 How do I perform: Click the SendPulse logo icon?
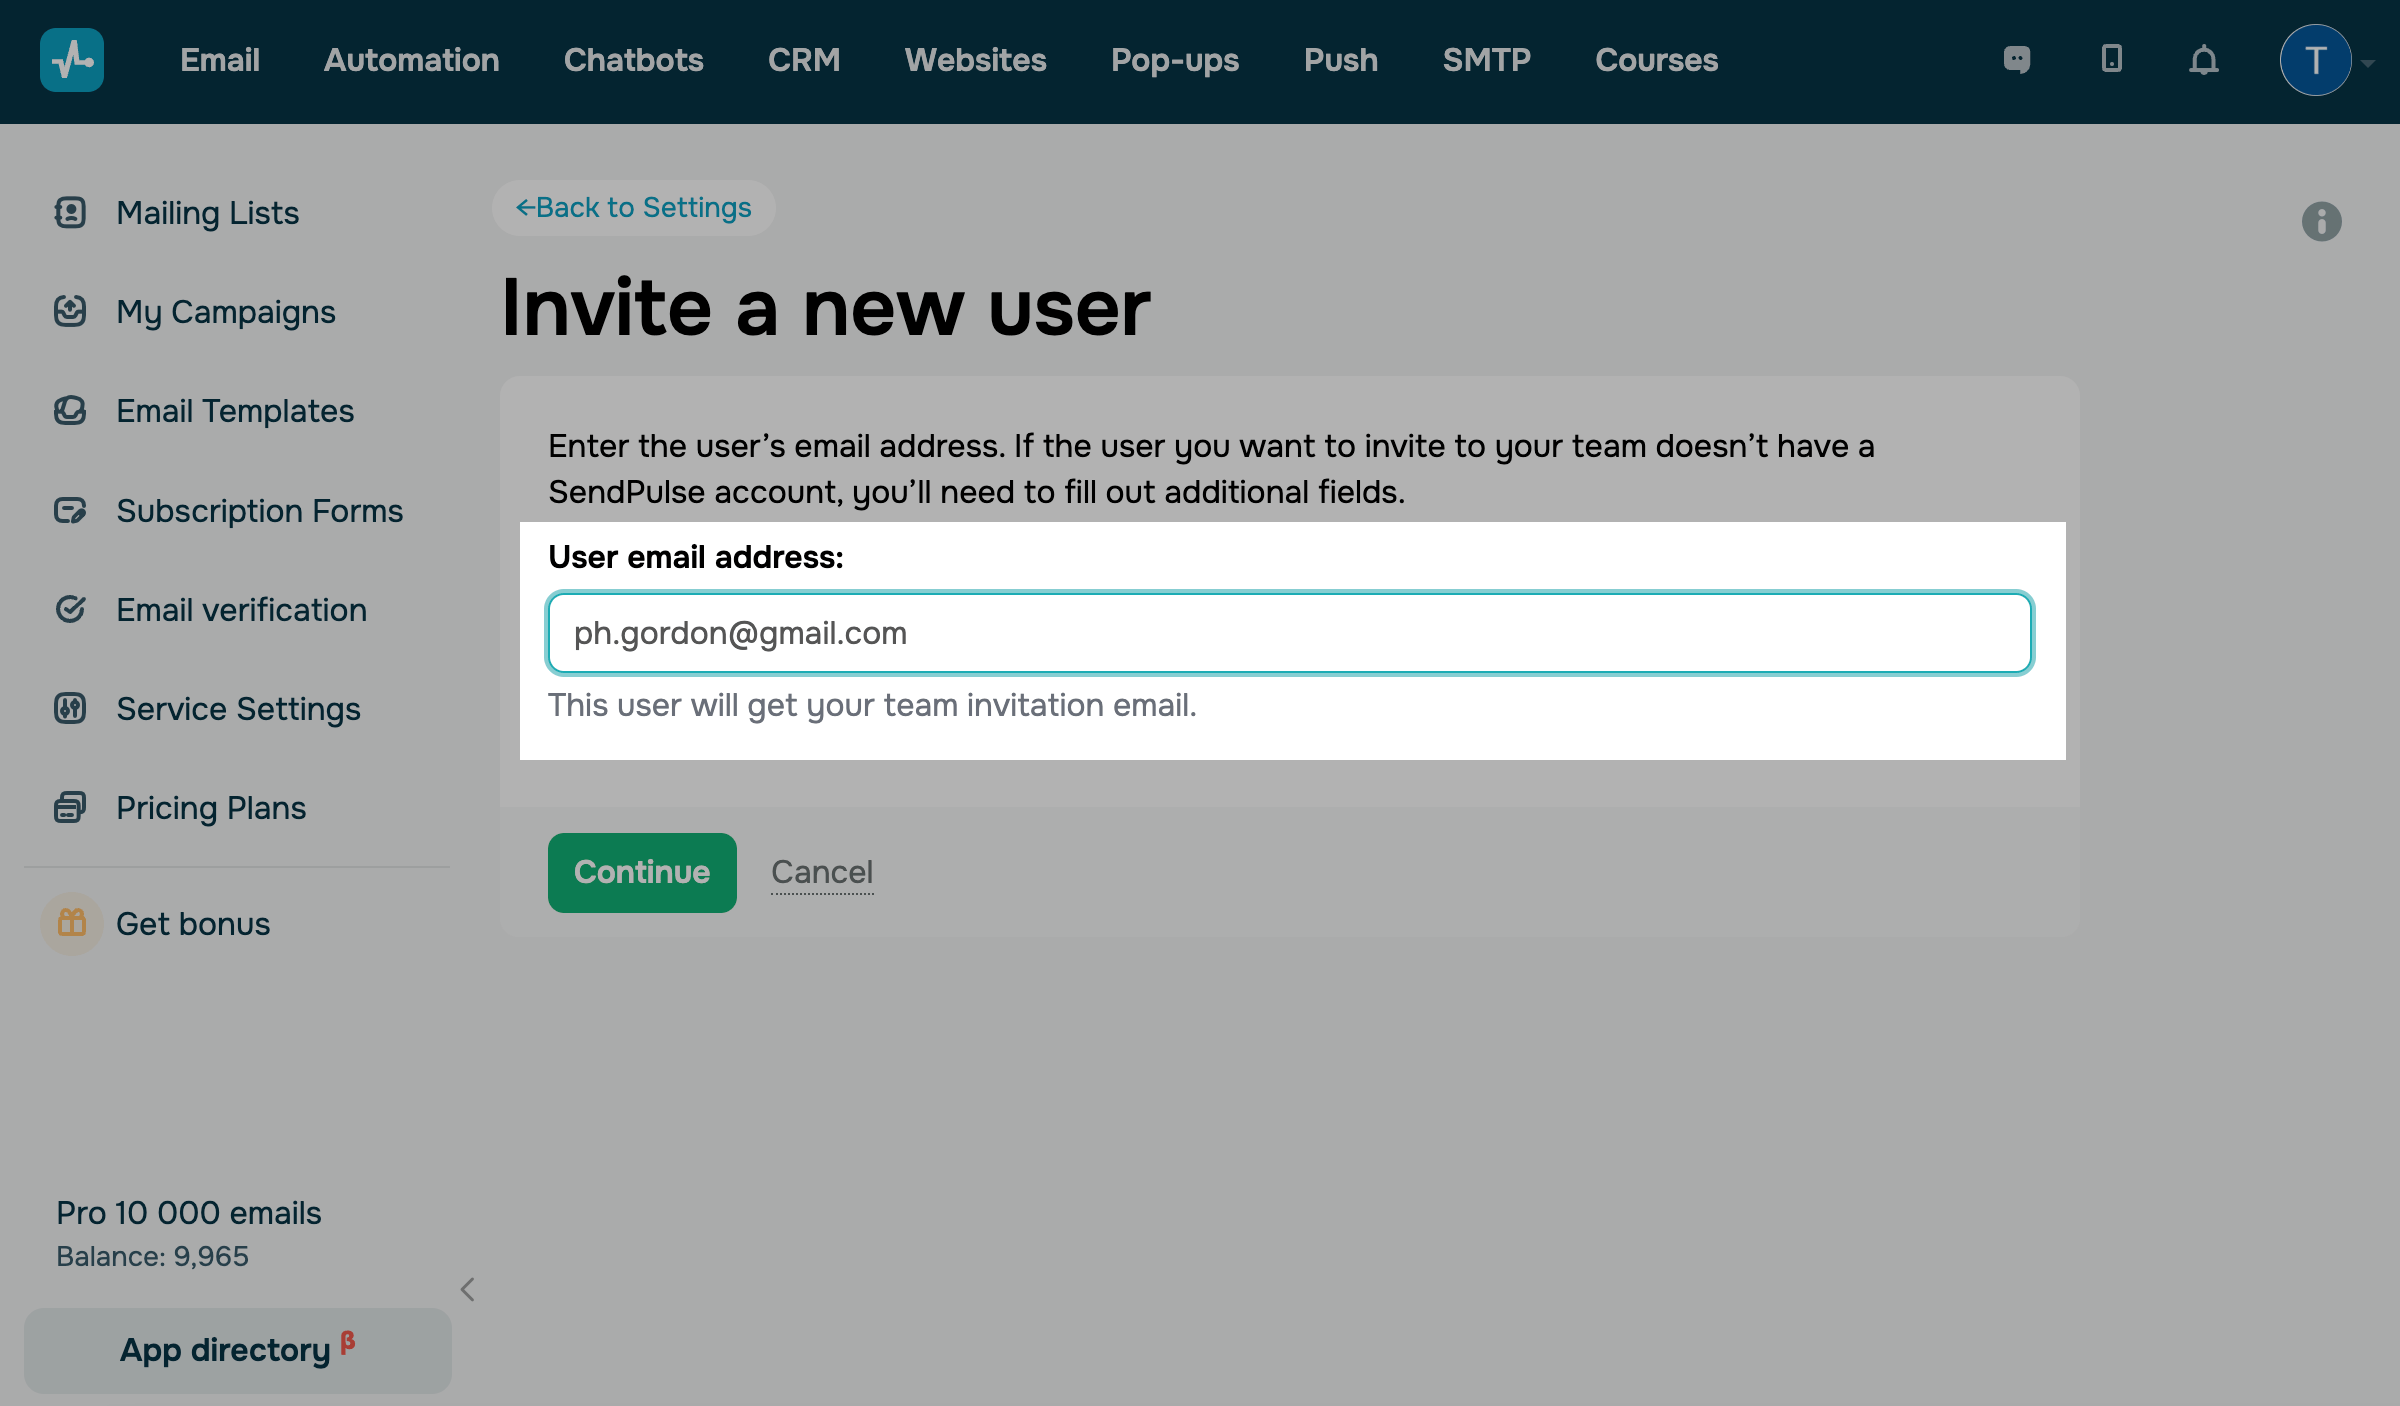[x=71, y=60]
